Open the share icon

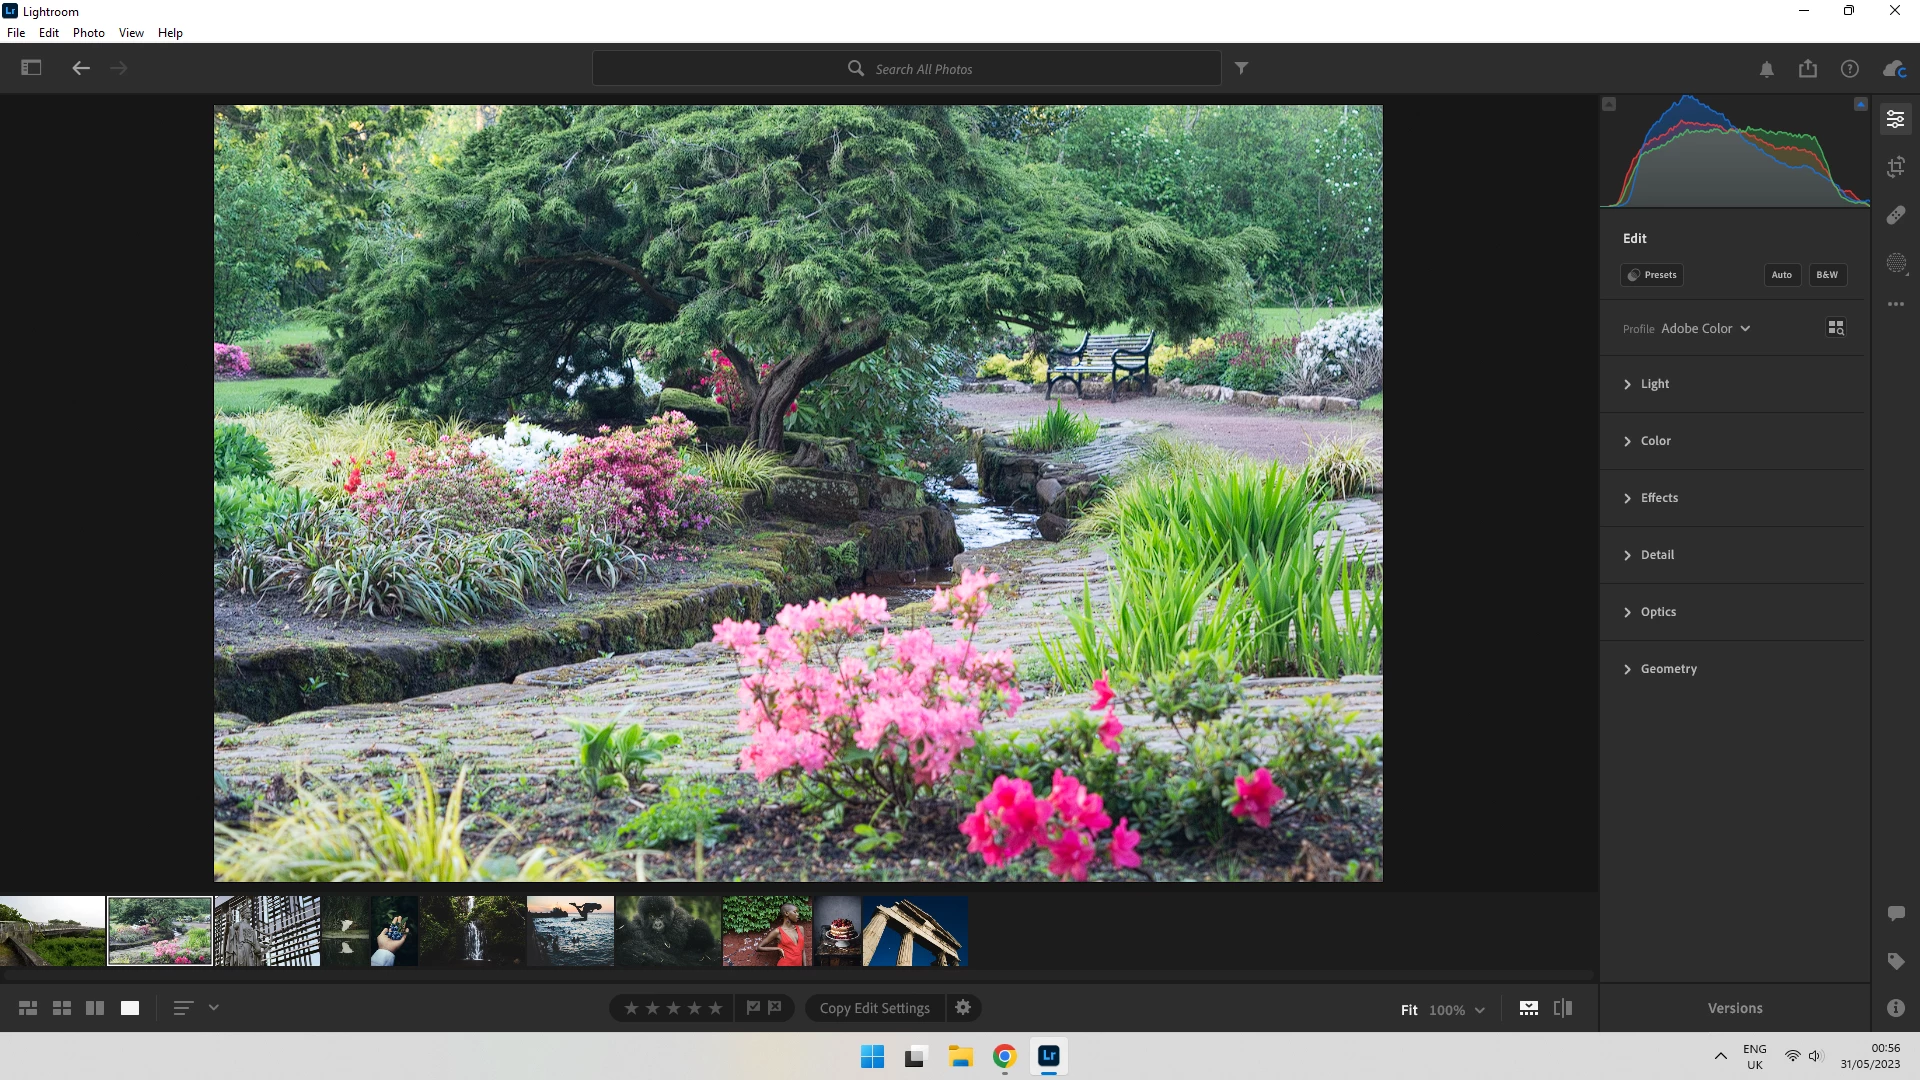click(x=1808, y=68)
